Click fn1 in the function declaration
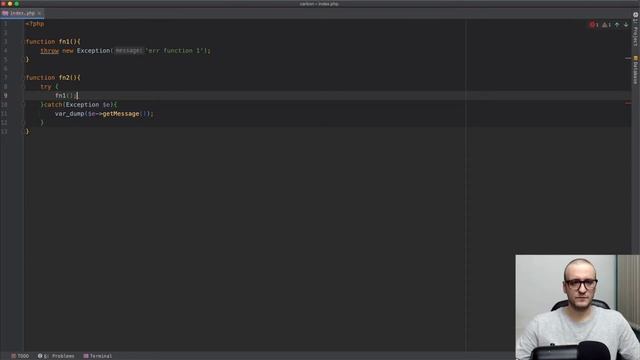This screenshot has width=640, height=360. [x=64, y=42]
